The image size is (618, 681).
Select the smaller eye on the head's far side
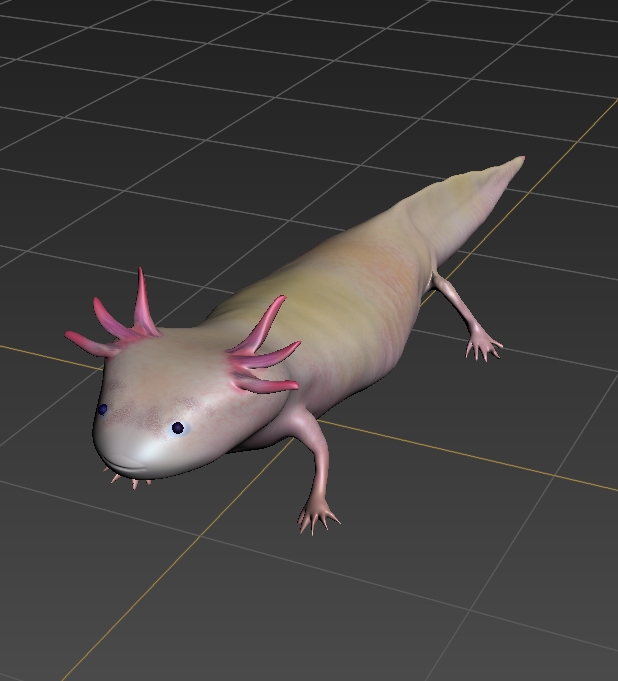point(102,409)
